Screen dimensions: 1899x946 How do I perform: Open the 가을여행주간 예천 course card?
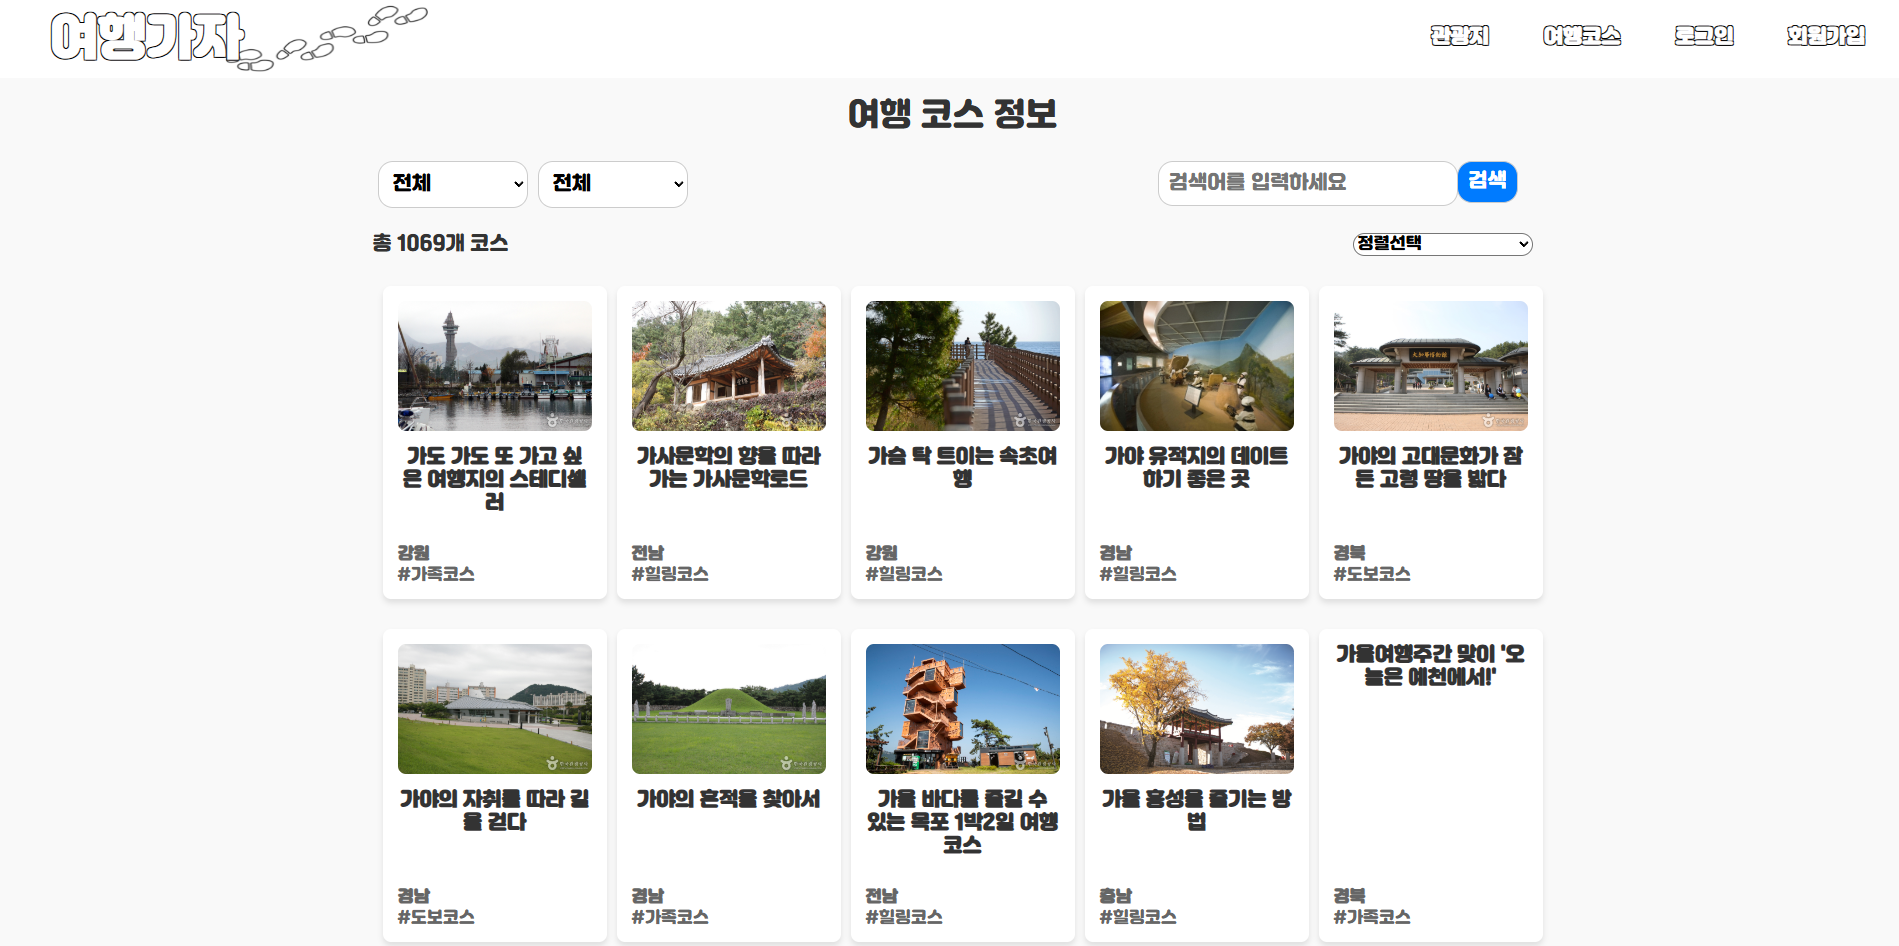(x=1431, y=785)
